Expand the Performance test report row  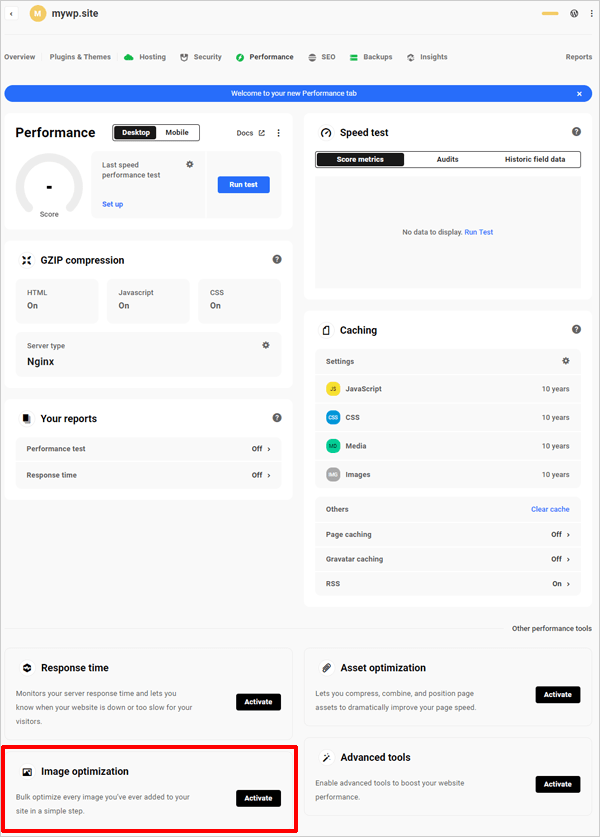pyautogui.click(x=266, y=448)
